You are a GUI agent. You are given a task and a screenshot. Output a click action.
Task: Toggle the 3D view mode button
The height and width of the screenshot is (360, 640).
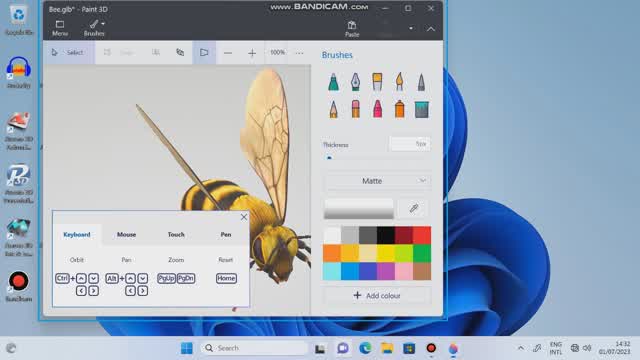pyautogui.click(x=204, y=52)
